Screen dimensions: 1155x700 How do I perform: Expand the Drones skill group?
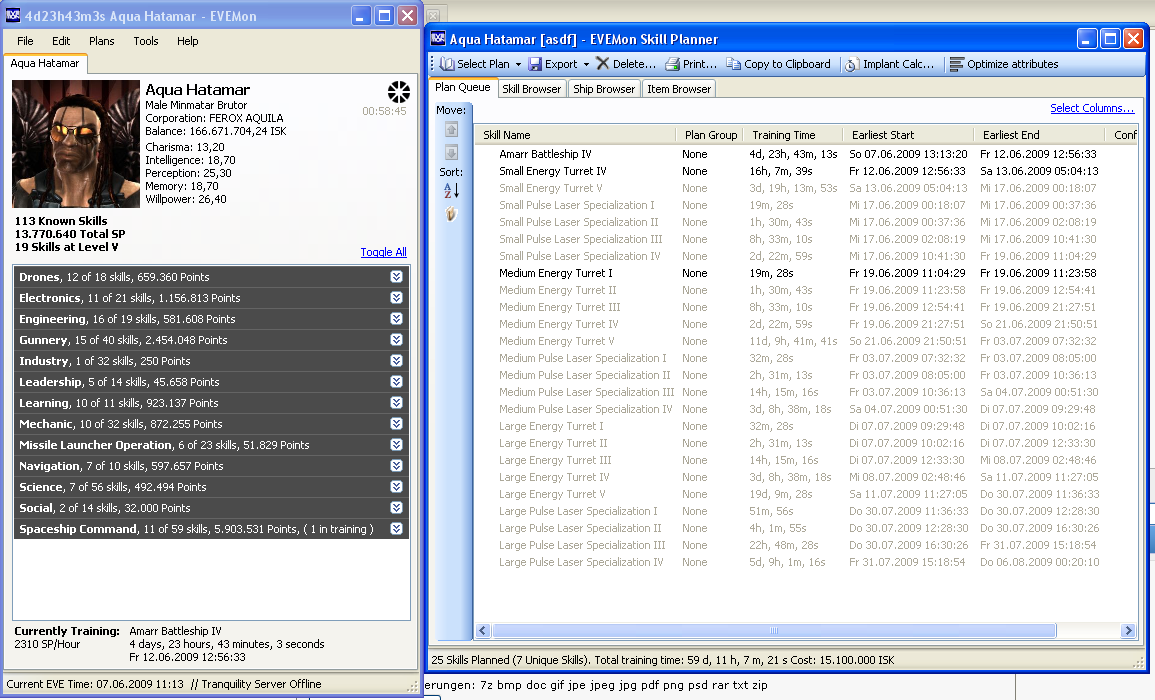(x=396, y=277)
